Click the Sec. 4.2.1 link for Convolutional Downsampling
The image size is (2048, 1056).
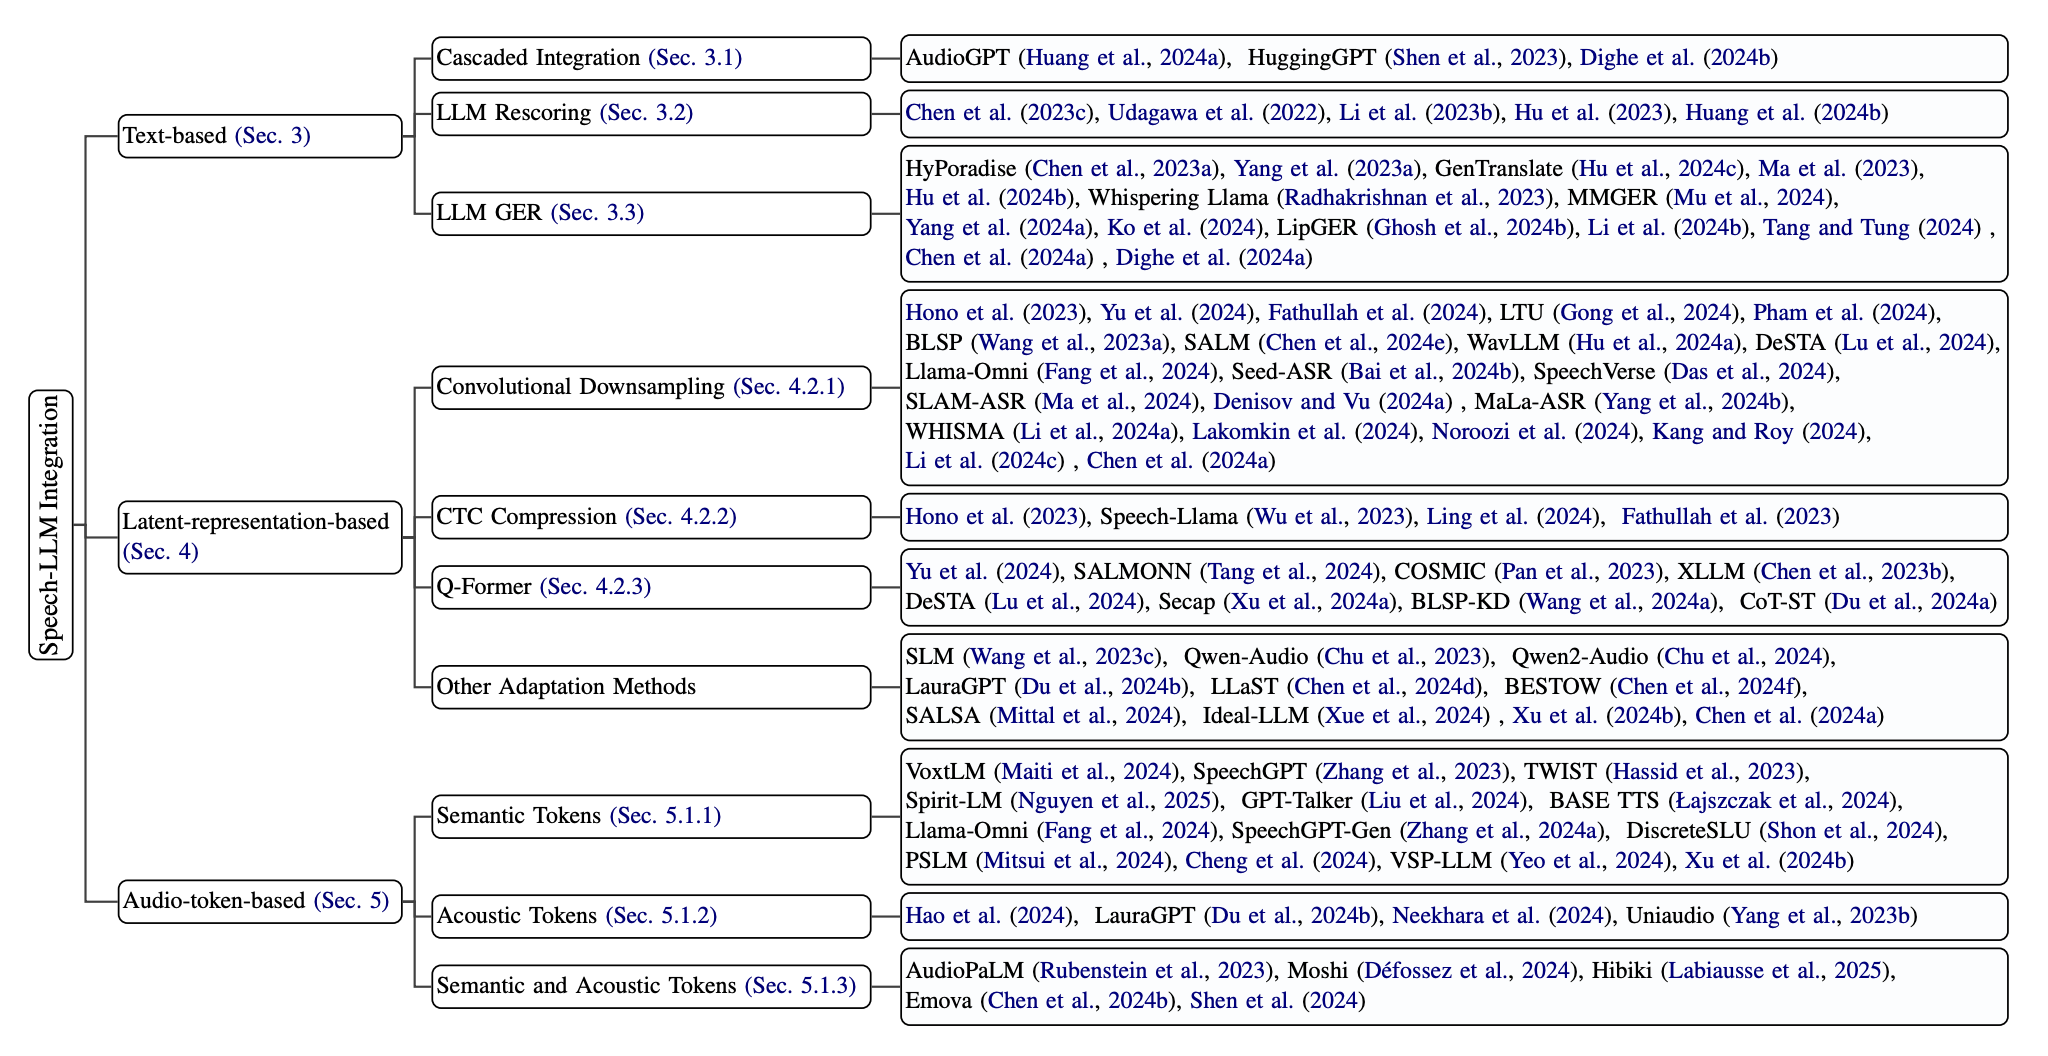(791, 386)
